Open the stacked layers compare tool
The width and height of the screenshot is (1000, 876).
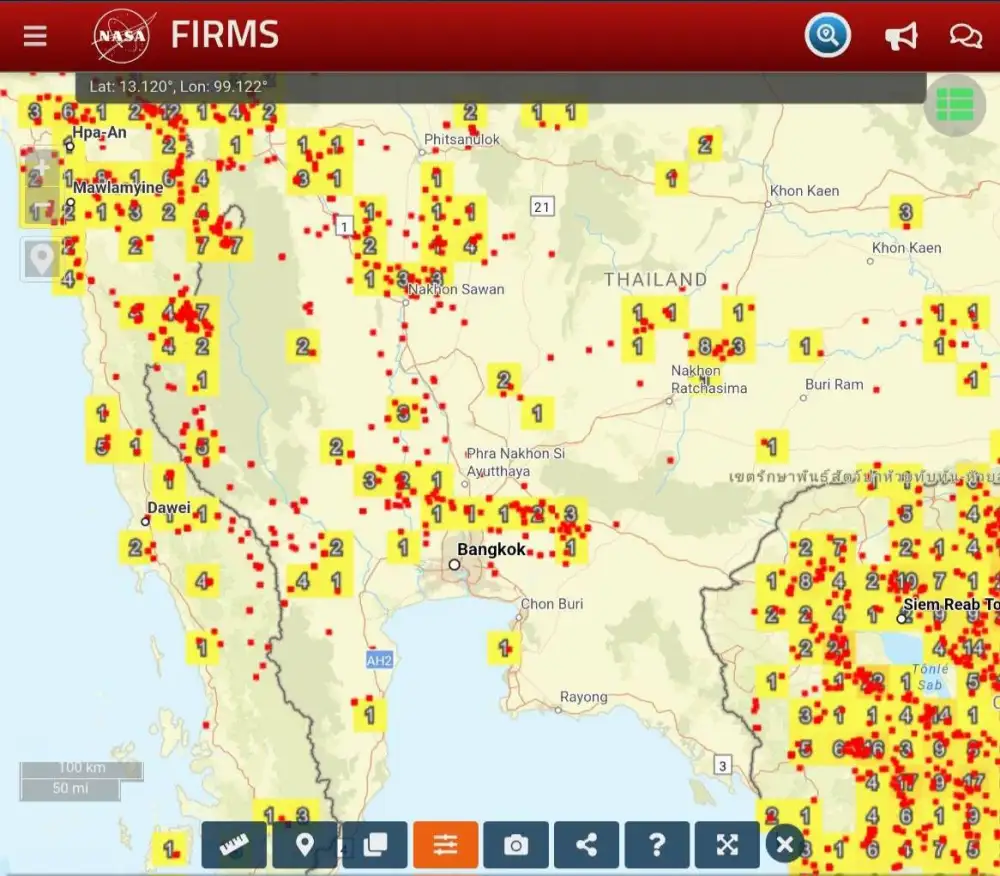(x=375, y=845)
